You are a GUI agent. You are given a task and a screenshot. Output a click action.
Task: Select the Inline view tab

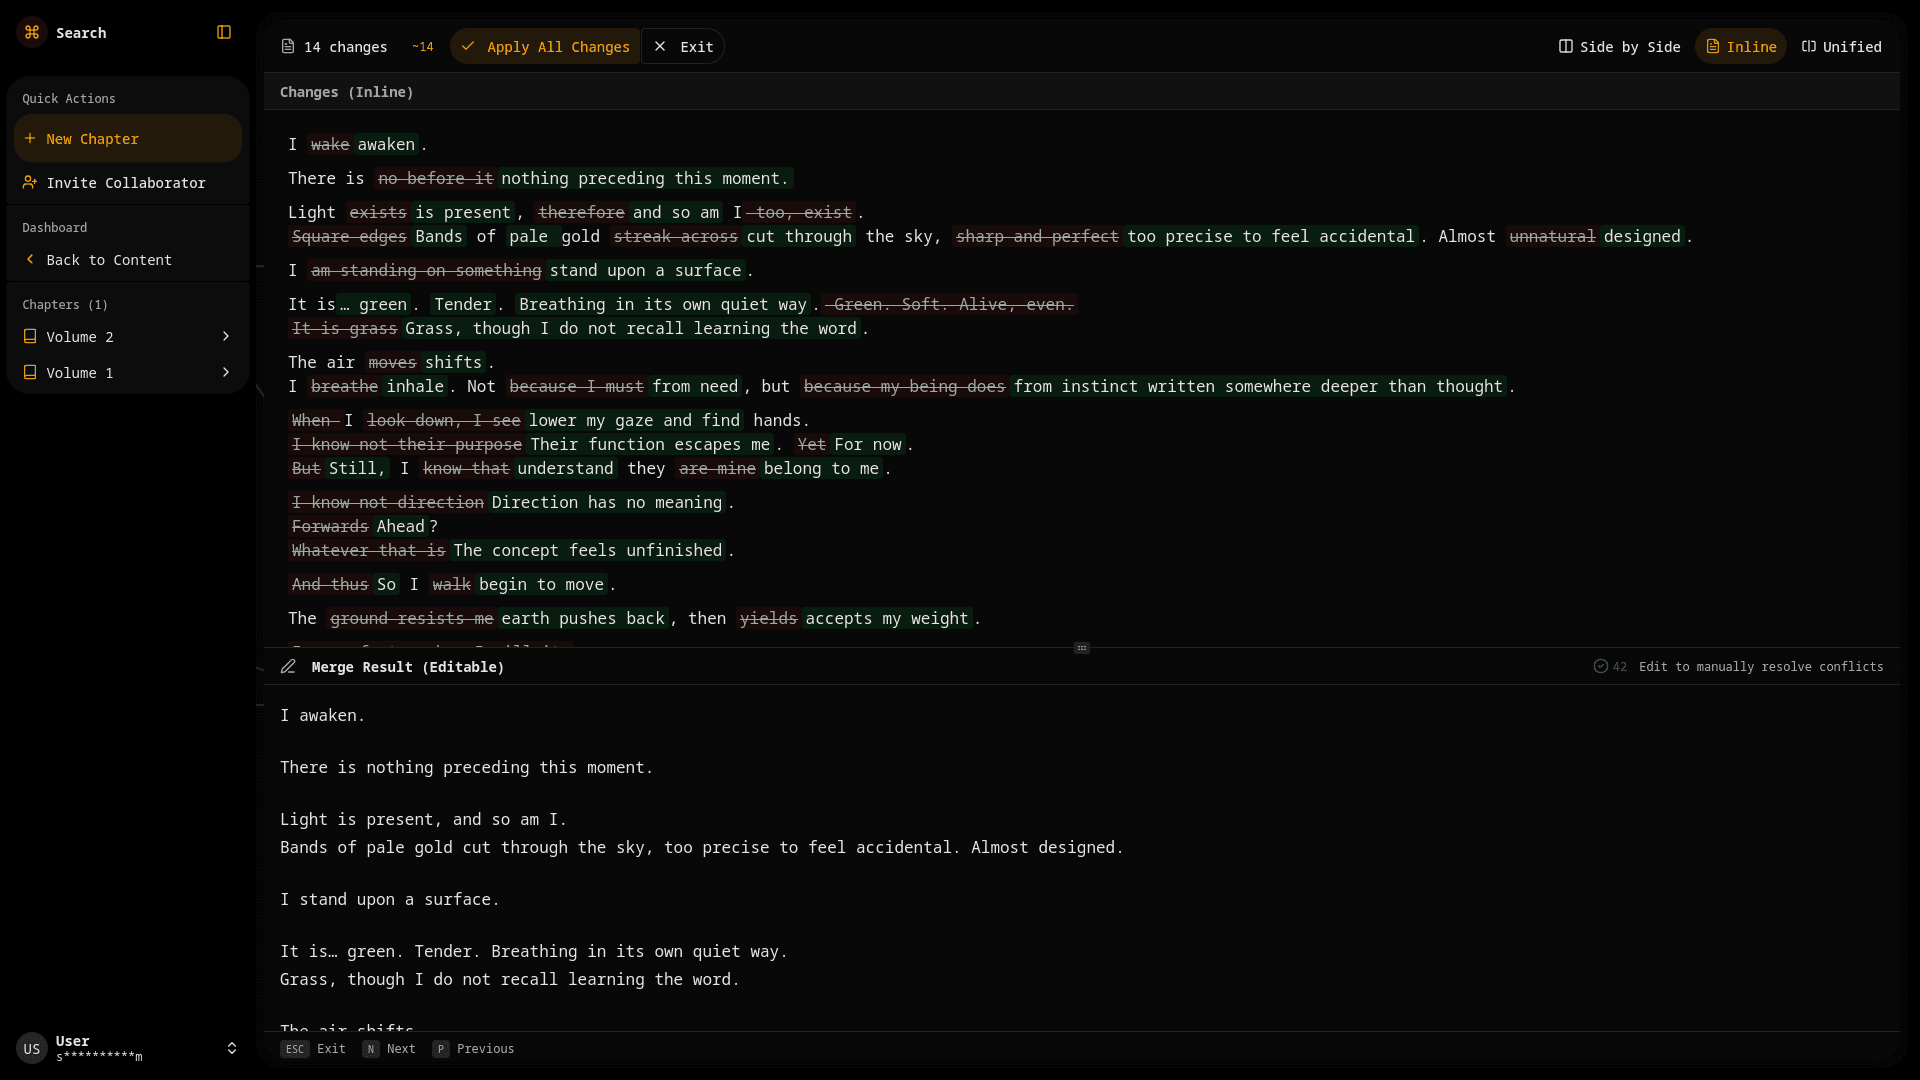pos(1740,46)
